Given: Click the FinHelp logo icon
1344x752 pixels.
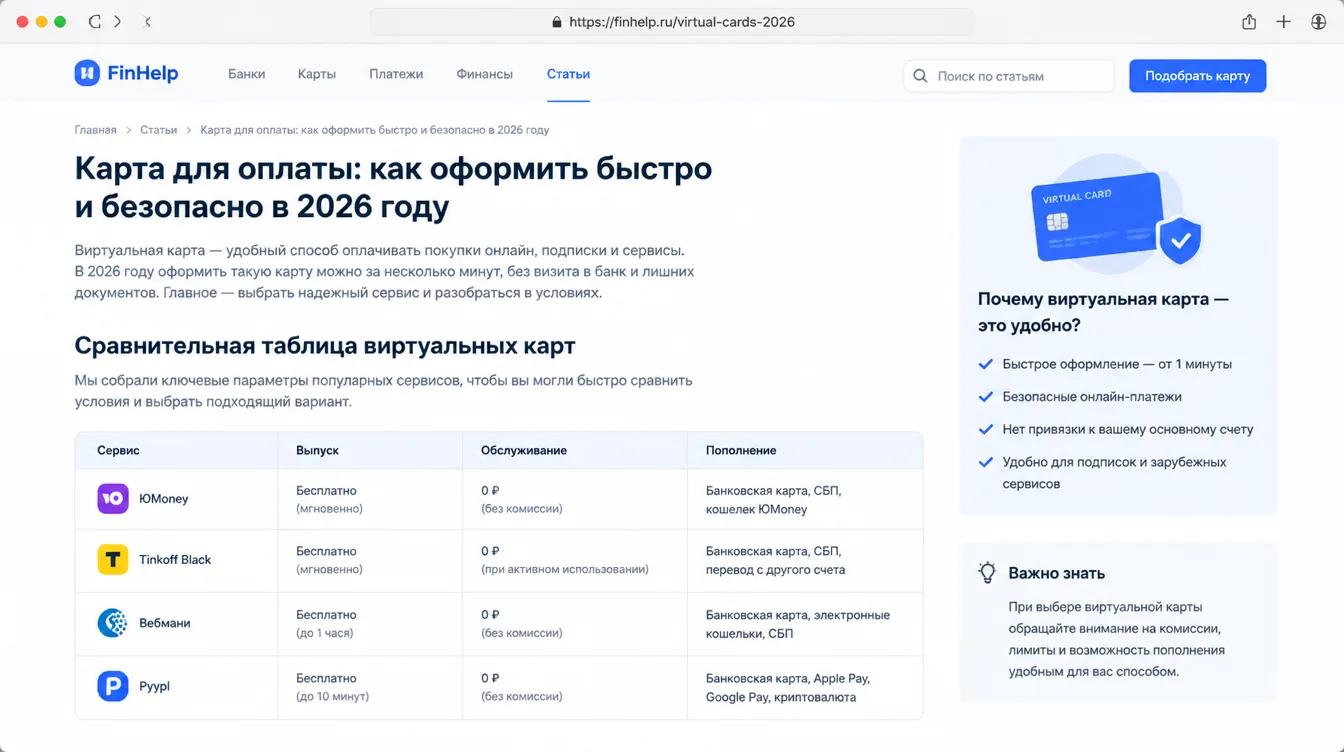Looking at the screenshot, I should click(x=87, y=73).
